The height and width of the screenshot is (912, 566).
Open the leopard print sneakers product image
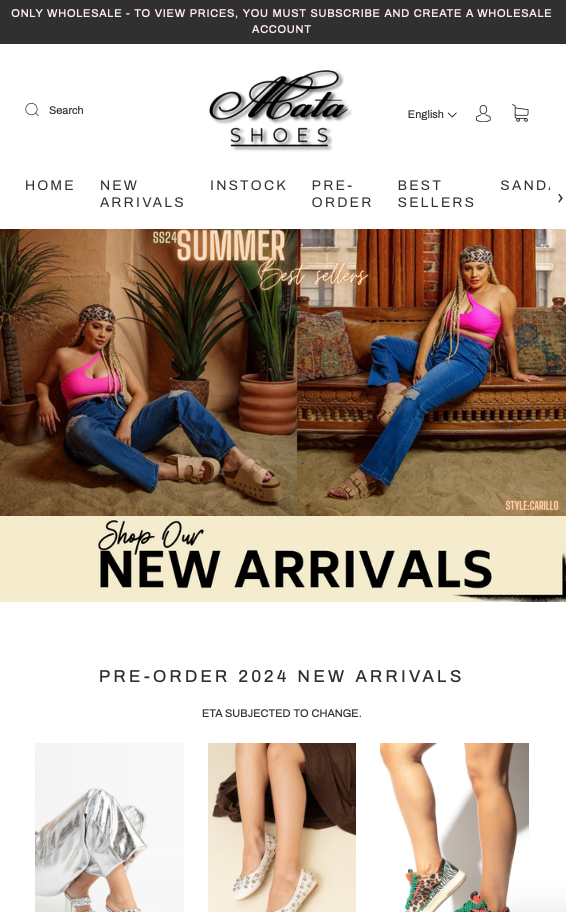(x=454, y=827)
